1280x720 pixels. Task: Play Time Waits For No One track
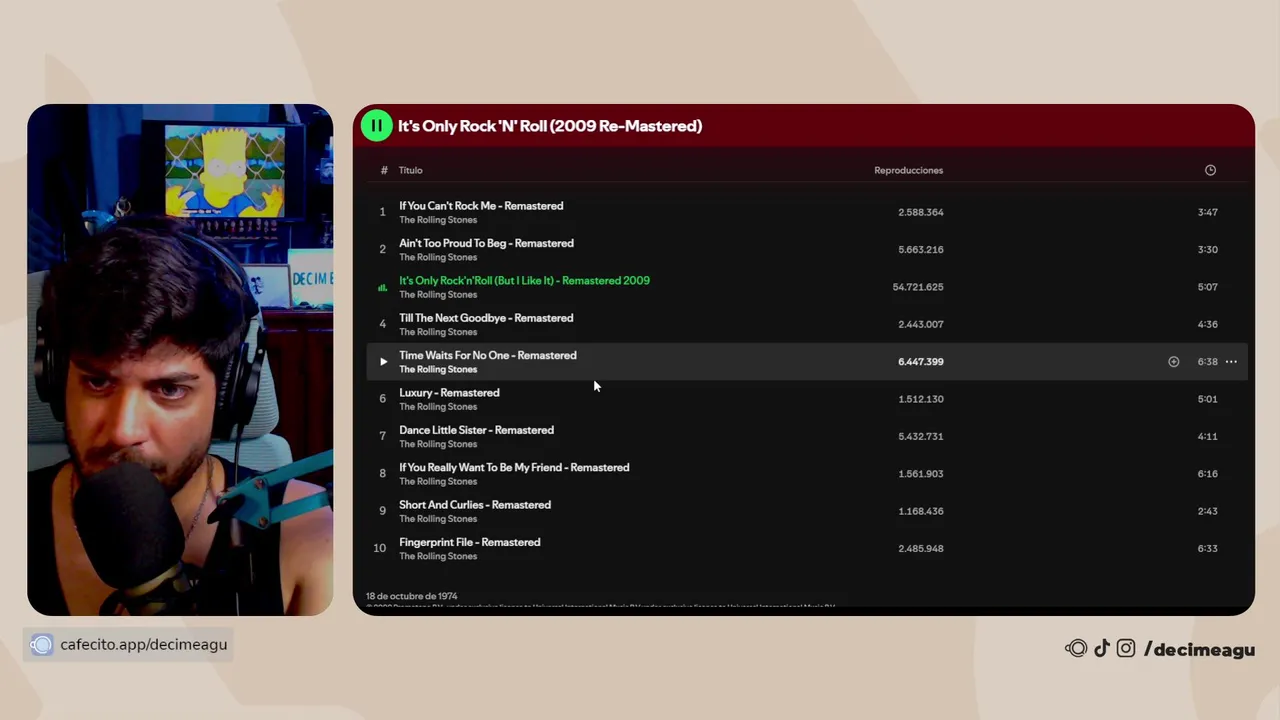(383, 362)
